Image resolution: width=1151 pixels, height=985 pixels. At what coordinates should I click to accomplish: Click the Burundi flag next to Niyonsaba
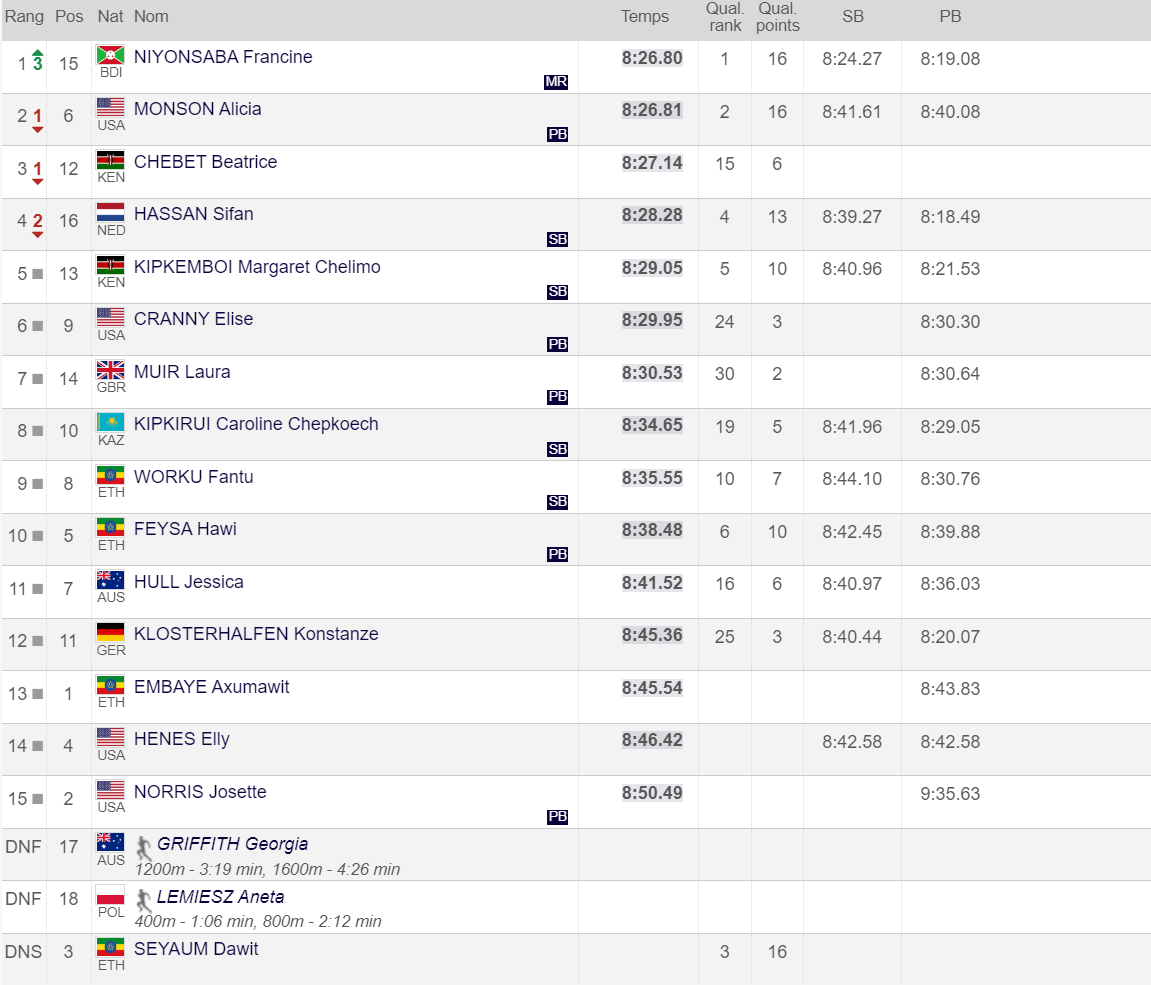(110, 55)
